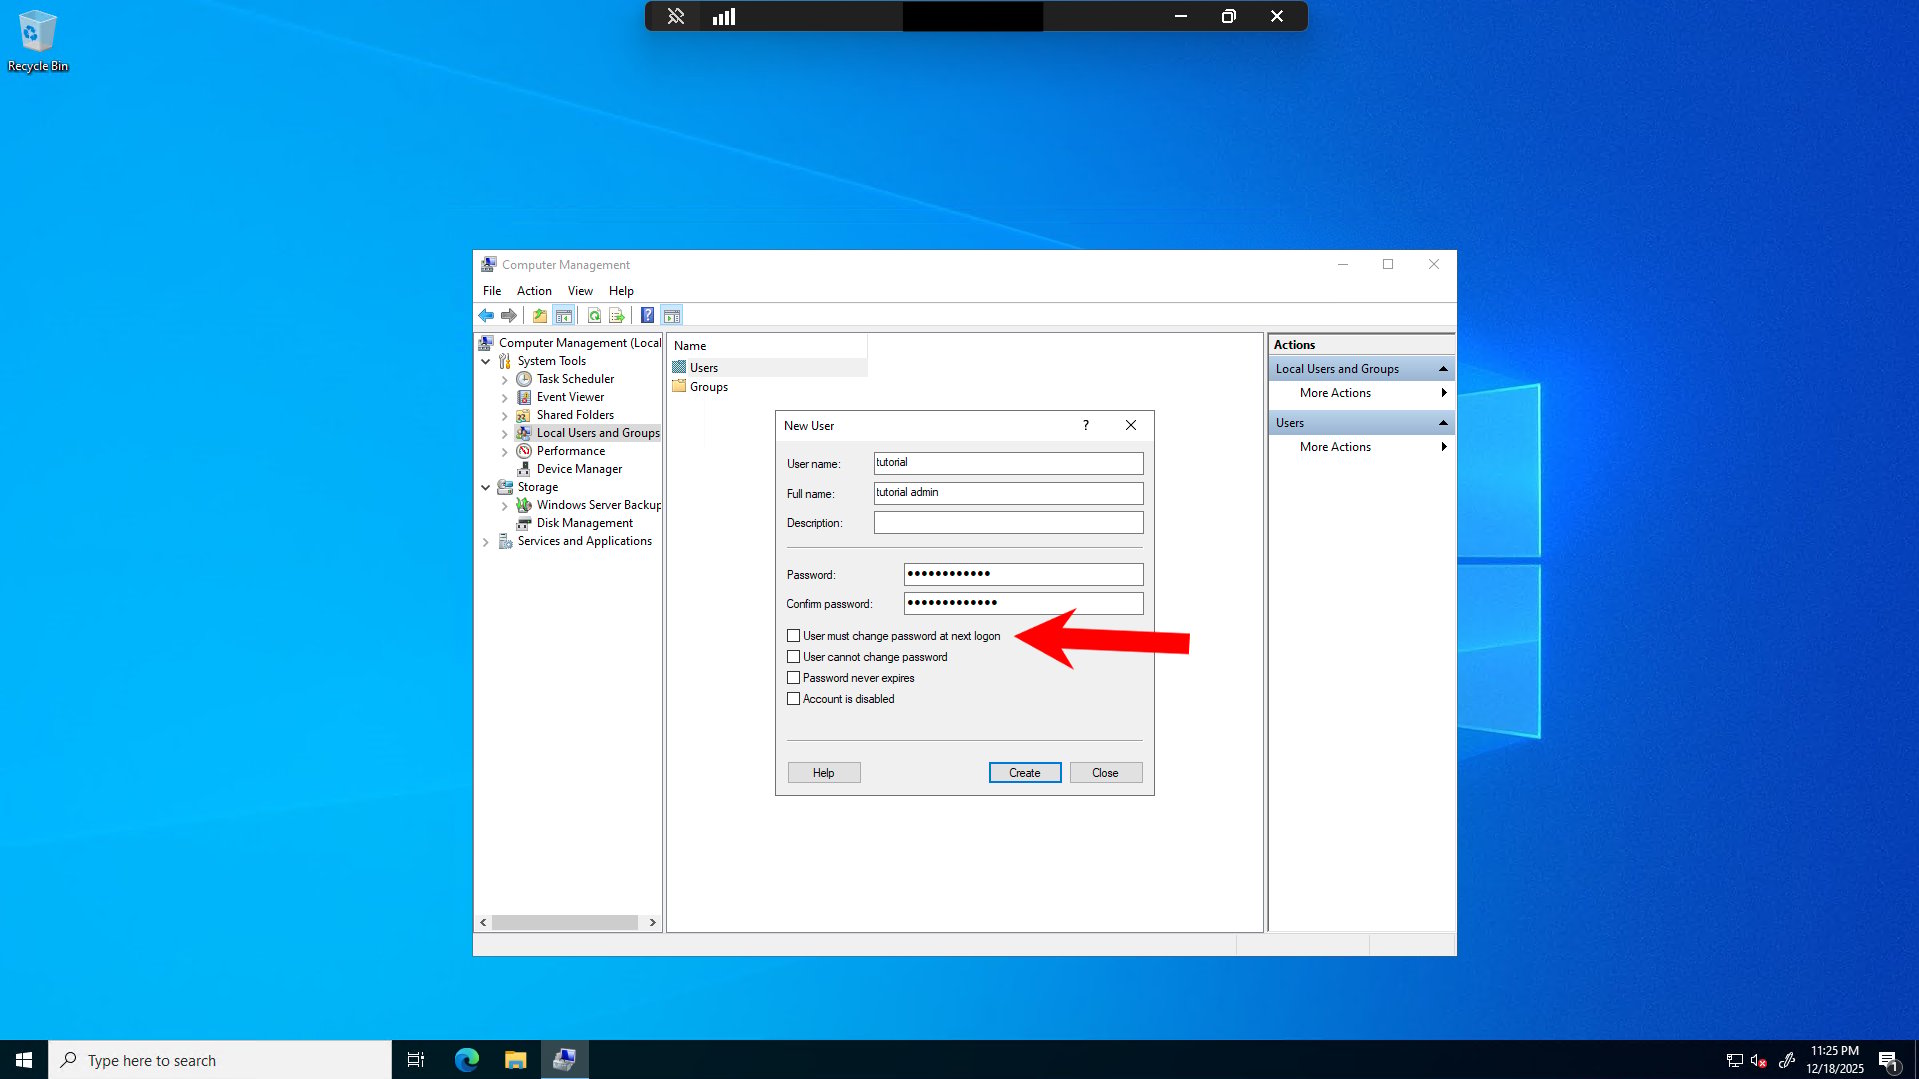1919x1079 pixels.
Task: Open the View menu
Action: [580, 291]
